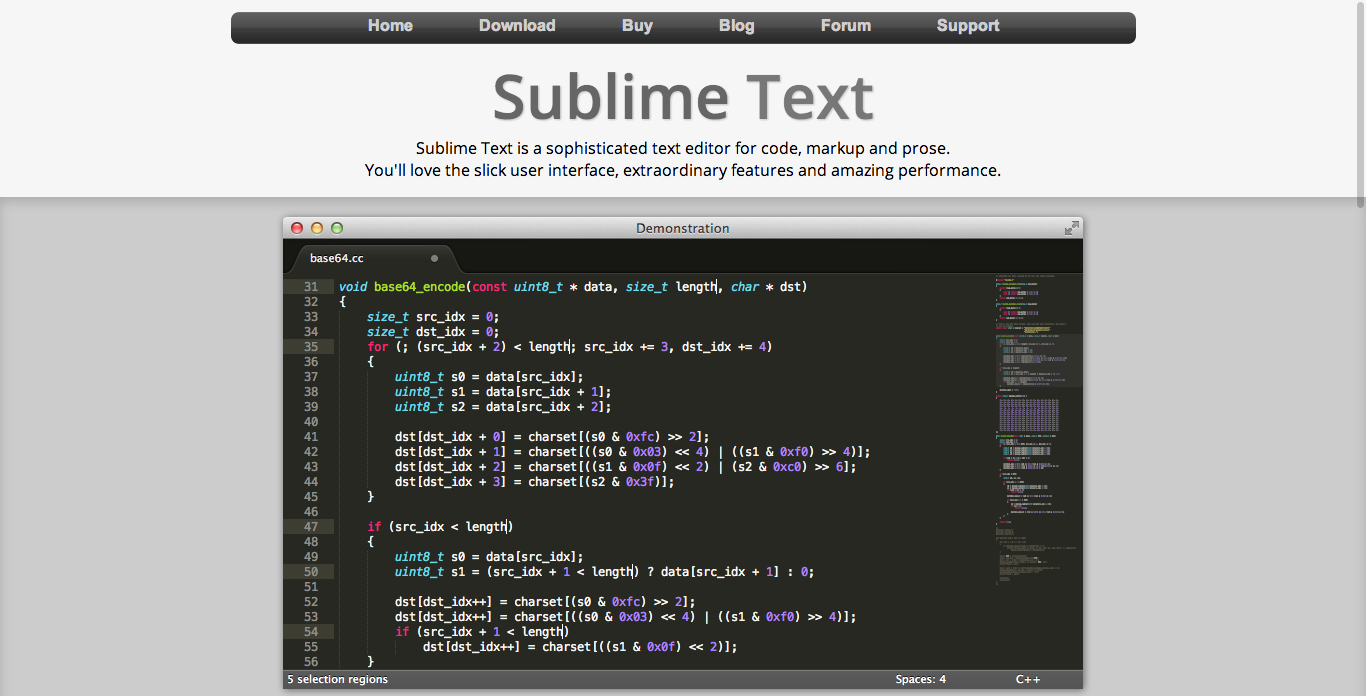Open the Forum navigation item

click(x=846, y=26)
